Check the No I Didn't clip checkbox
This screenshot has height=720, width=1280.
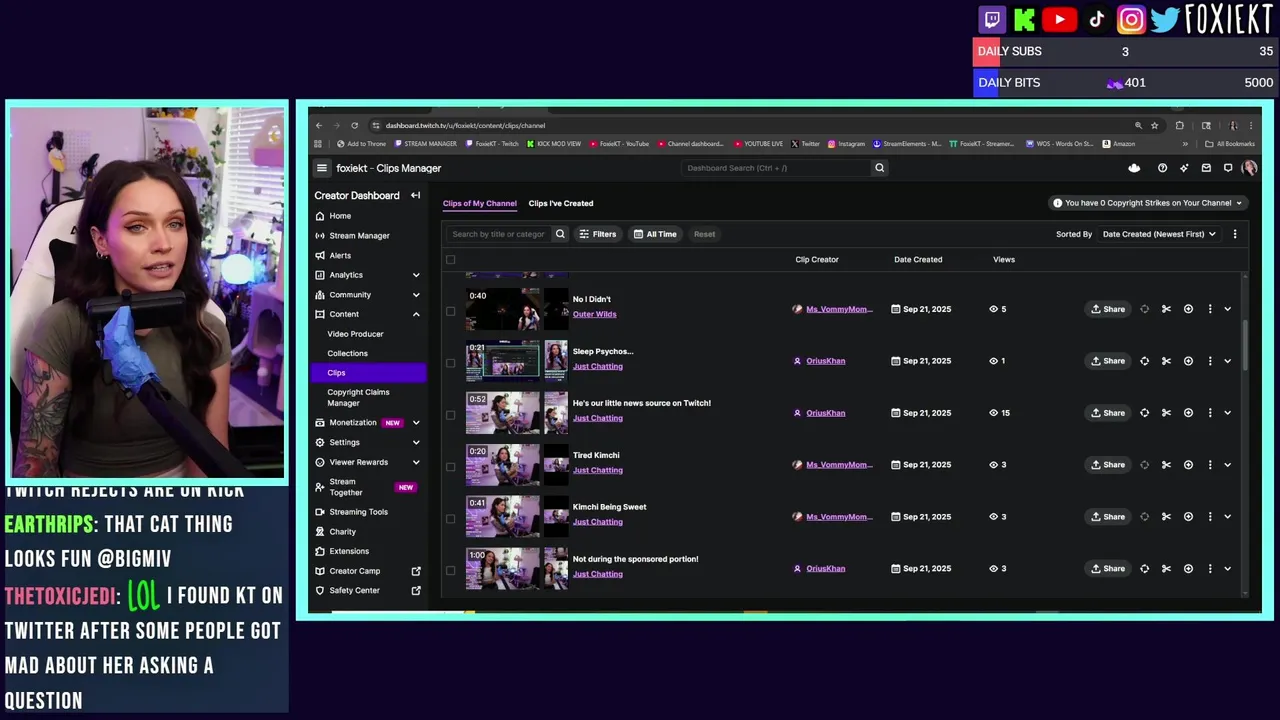[x=450, y=311]
